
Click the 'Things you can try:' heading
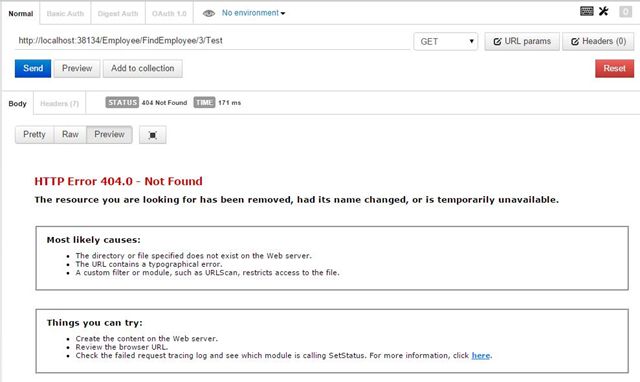pyautogui.click(x=95, y=323)
